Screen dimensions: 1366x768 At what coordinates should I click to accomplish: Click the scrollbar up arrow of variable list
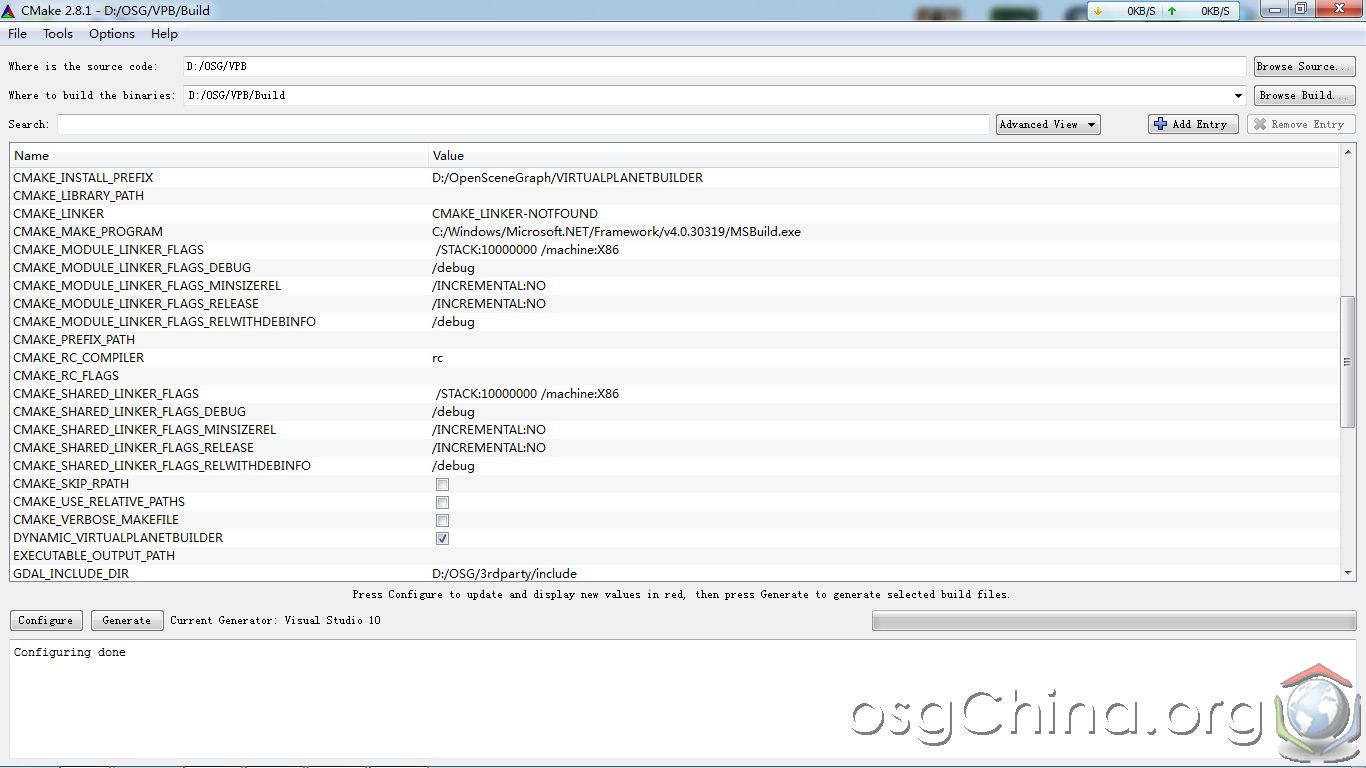(x=1347, y=152)
